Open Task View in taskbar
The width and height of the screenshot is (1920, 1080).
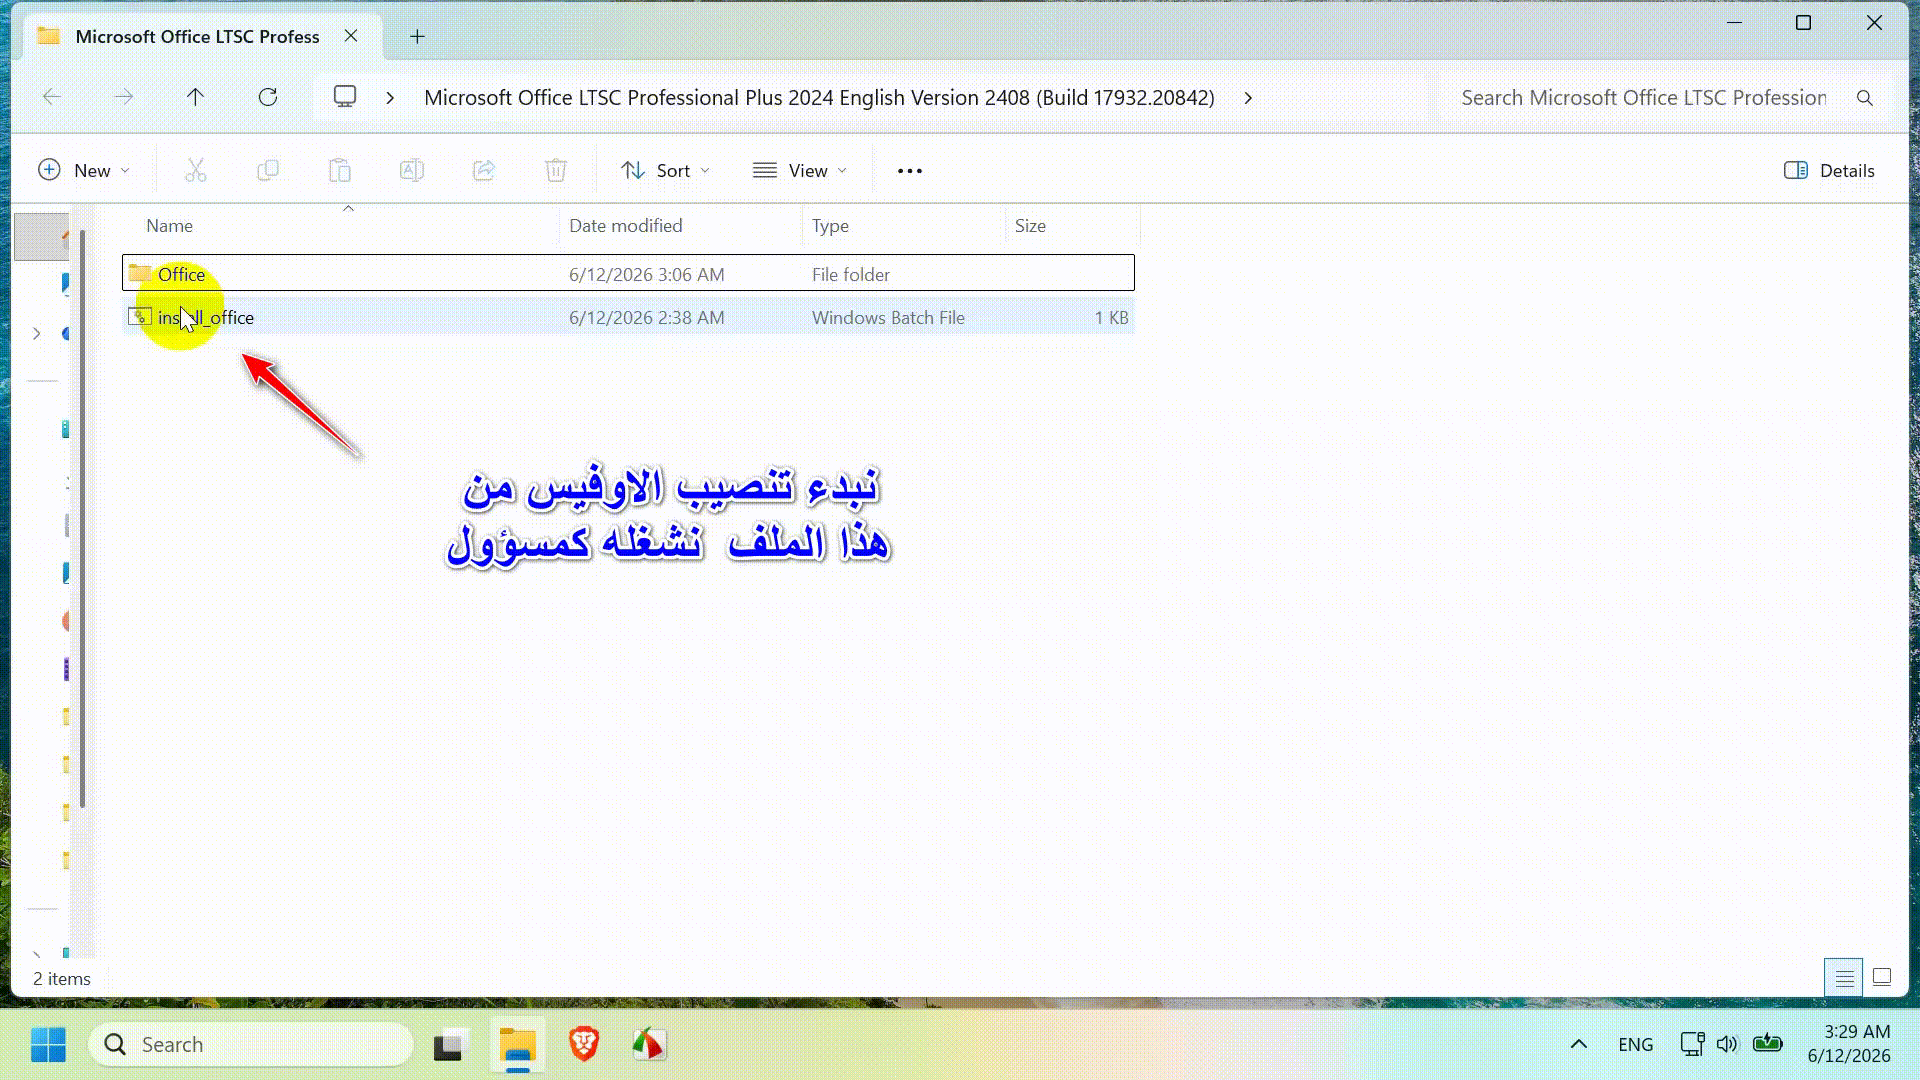pos(448,1045)
